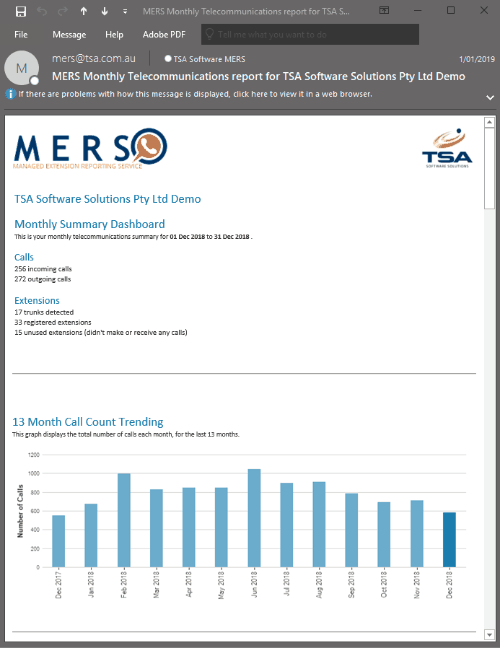Open the Adobe PDF tab
The width and height of the screenshot is (500, 648).
tap(164, 35)
